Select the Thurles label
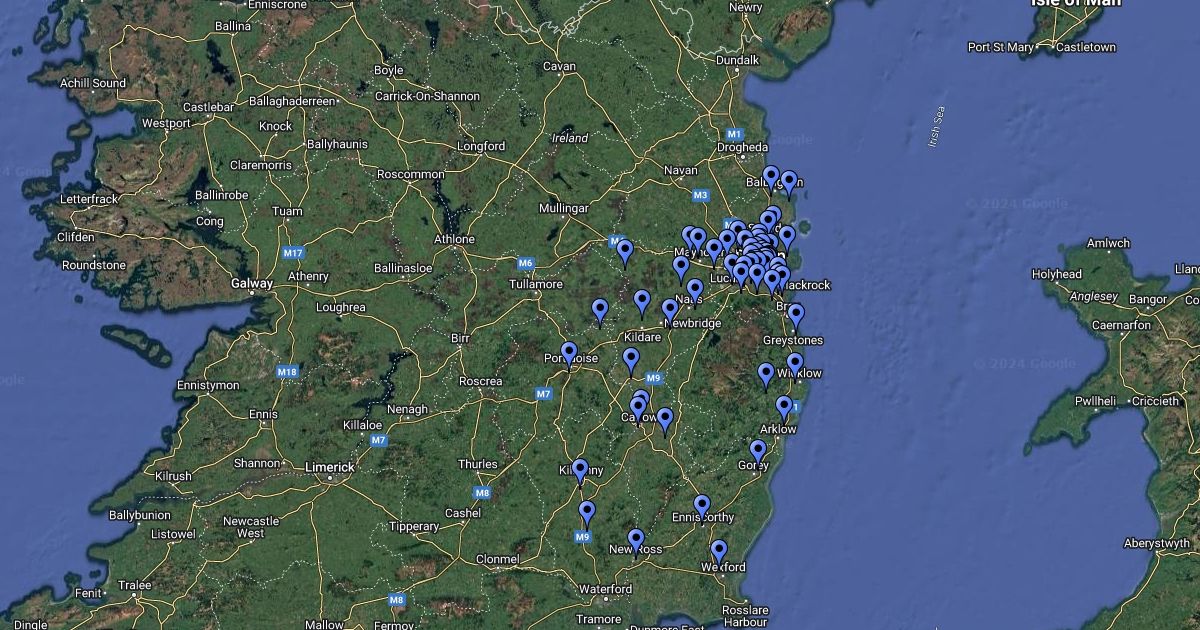This screenshot has height=630, width=1200. (477, 464)
